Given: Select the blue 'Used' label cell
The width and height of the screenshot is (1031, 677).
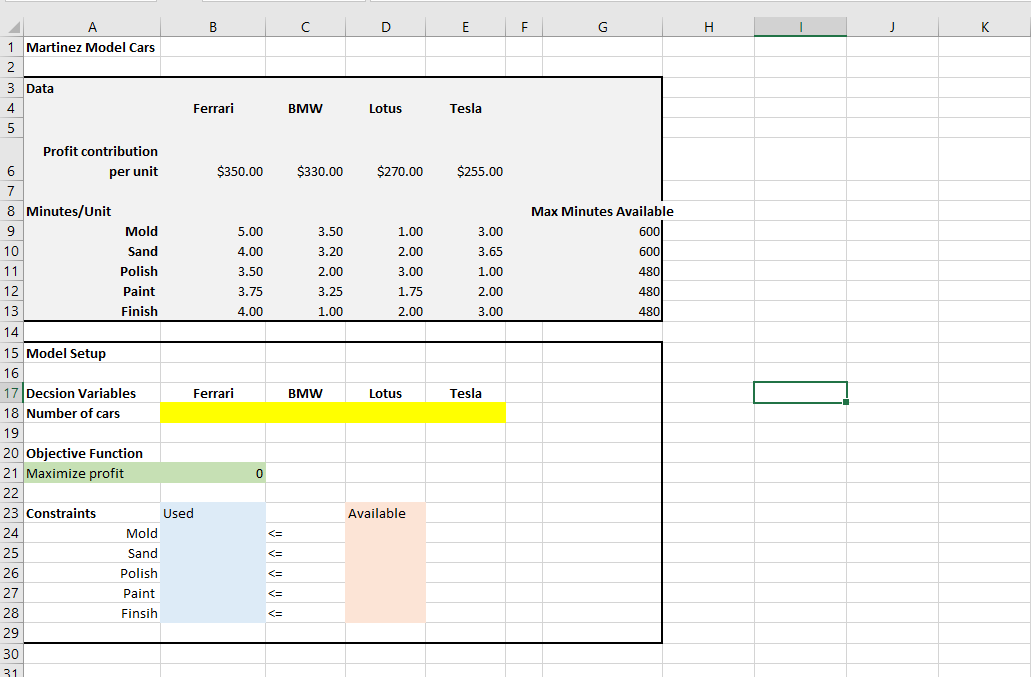Looking at the screenshot, I should (x=213, y=512).
